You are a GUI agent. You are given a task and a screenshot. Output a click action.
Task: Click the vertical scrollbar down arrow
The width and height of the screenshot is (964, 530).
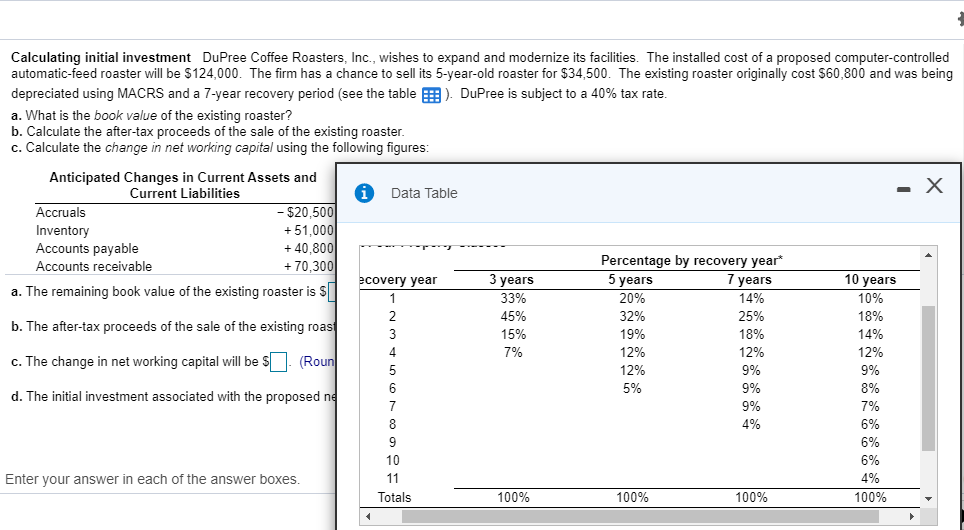point(928,498)
